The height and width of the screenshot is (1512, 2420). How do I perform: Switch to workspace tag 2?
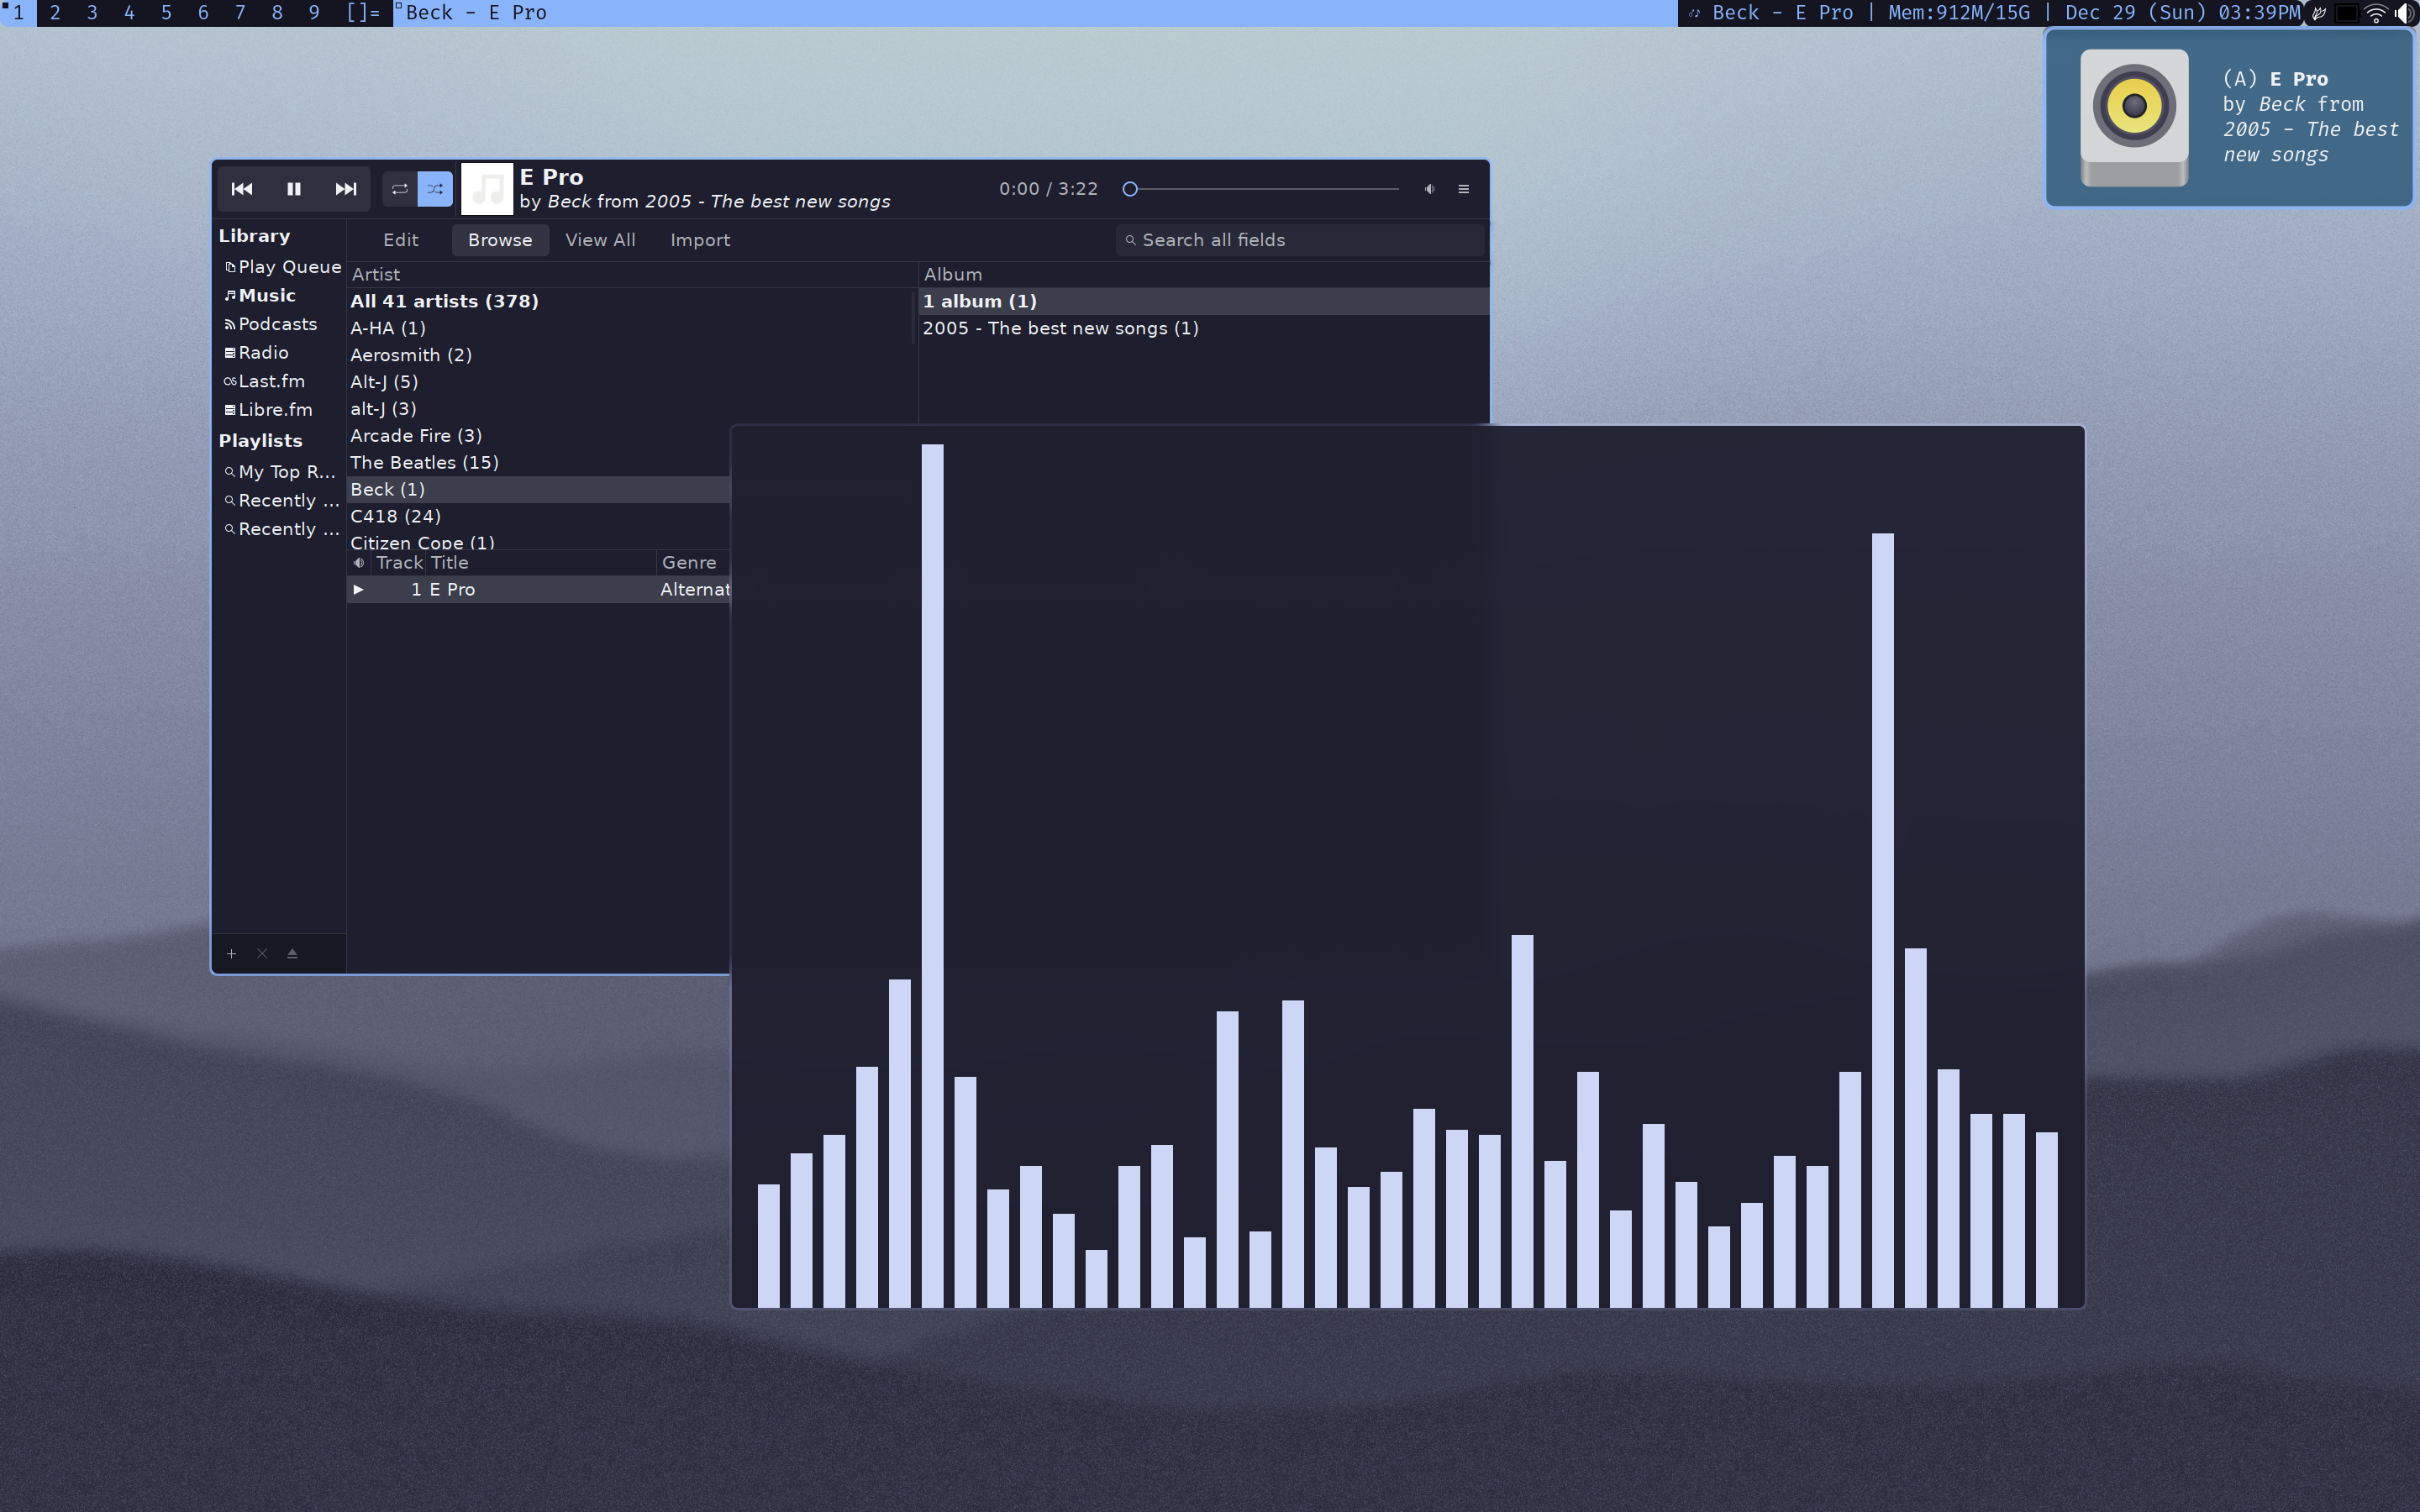click(55, 13)
